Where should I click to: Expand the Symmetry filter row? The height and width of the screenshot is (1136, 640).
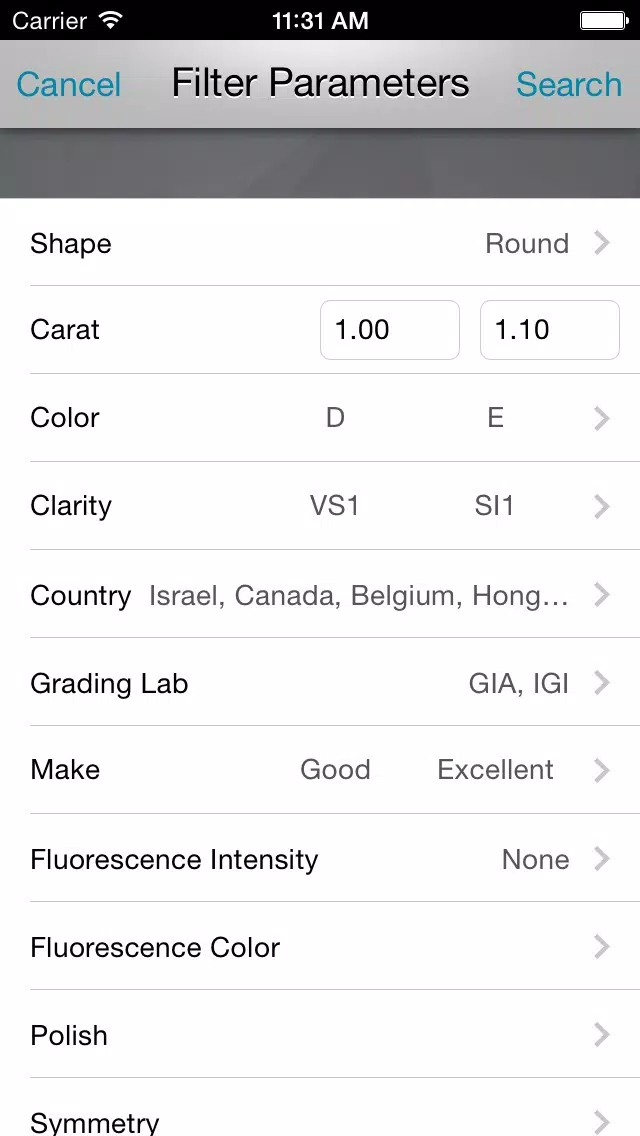click(x=320, y=1108)
